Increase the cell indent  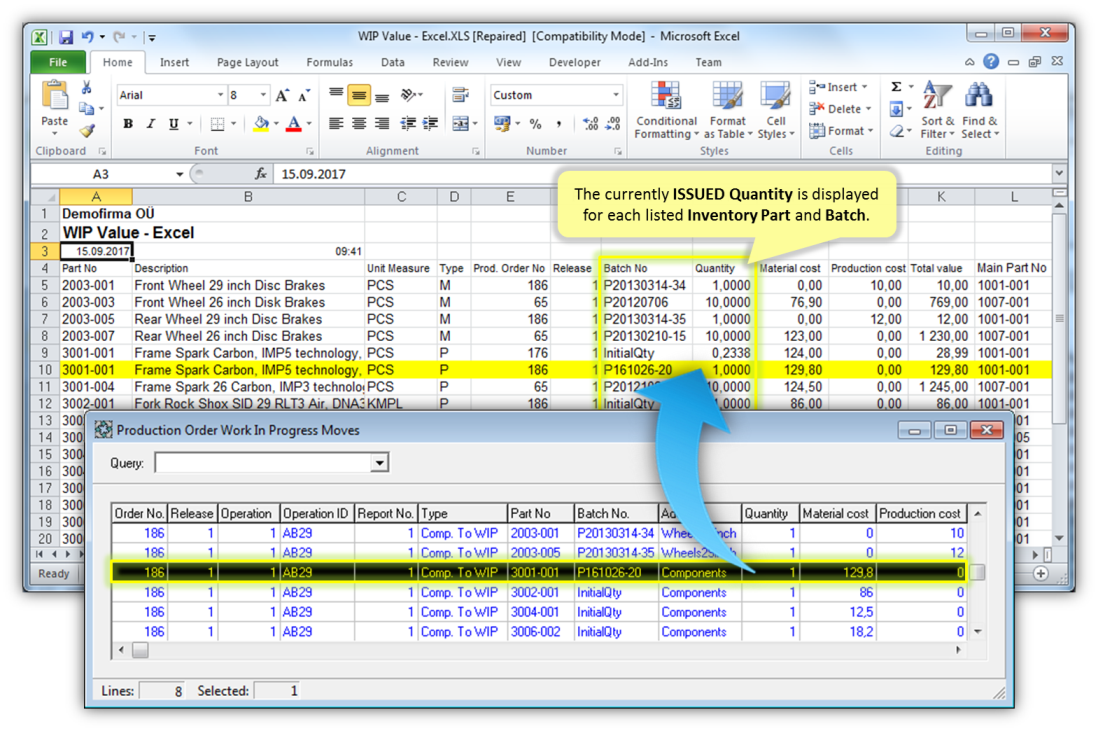(430, 124)
